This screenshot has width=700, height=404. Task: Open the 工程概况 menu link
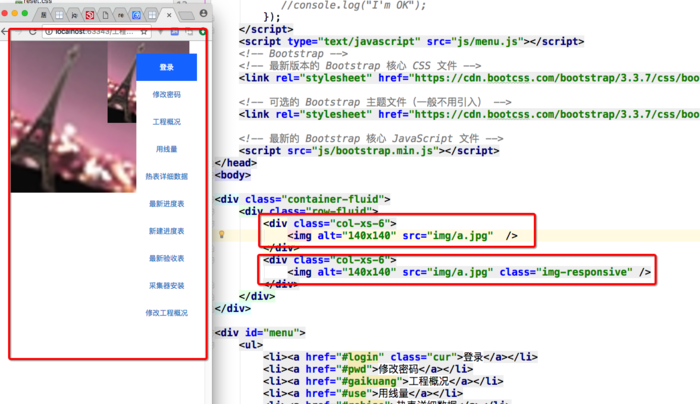[x=167, y=122]
